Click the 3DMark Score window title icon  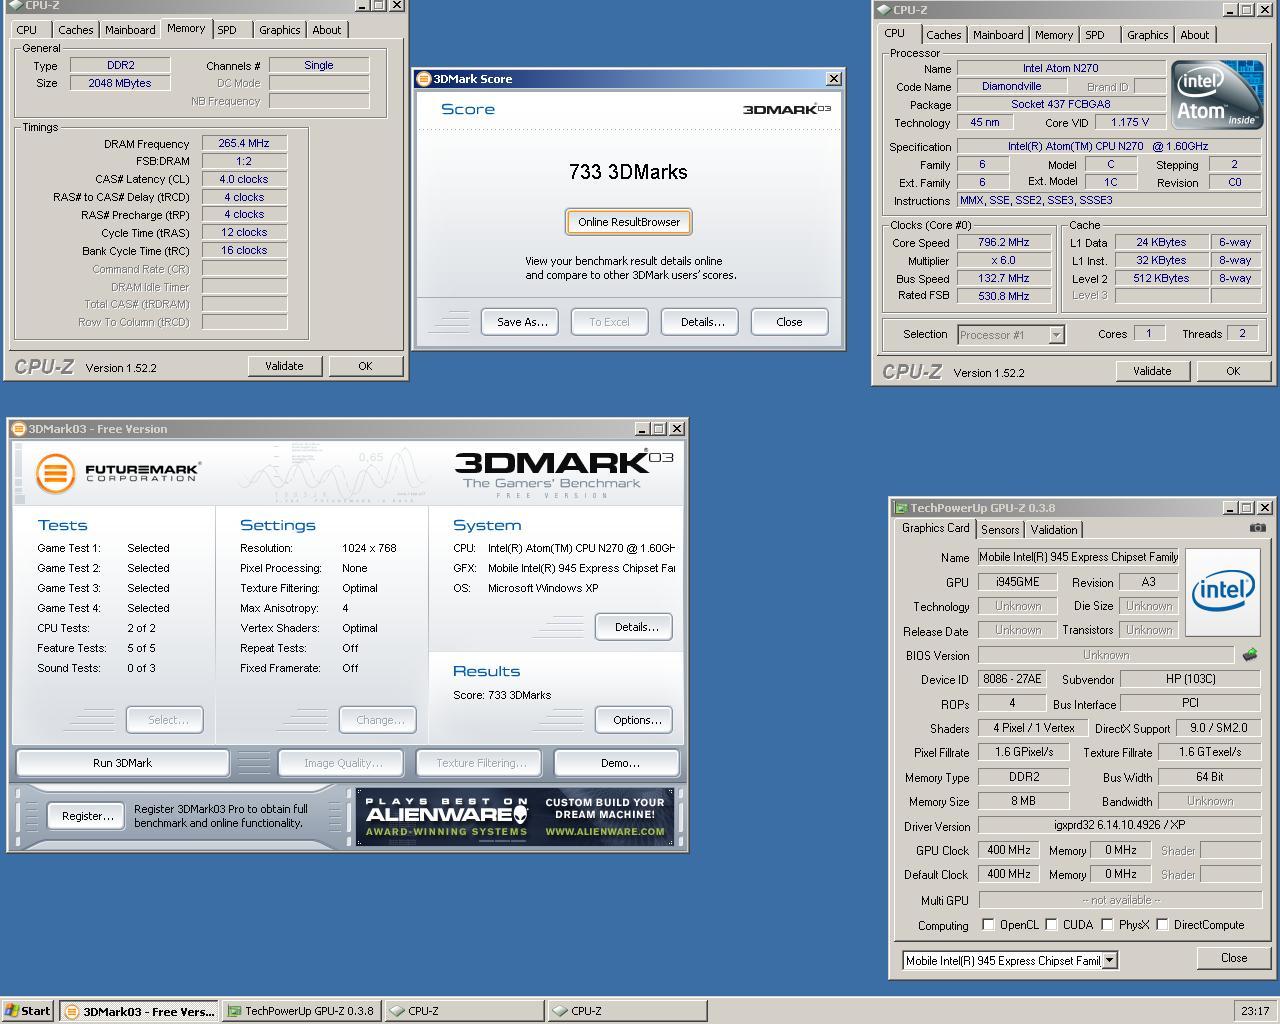pos(424,79)
